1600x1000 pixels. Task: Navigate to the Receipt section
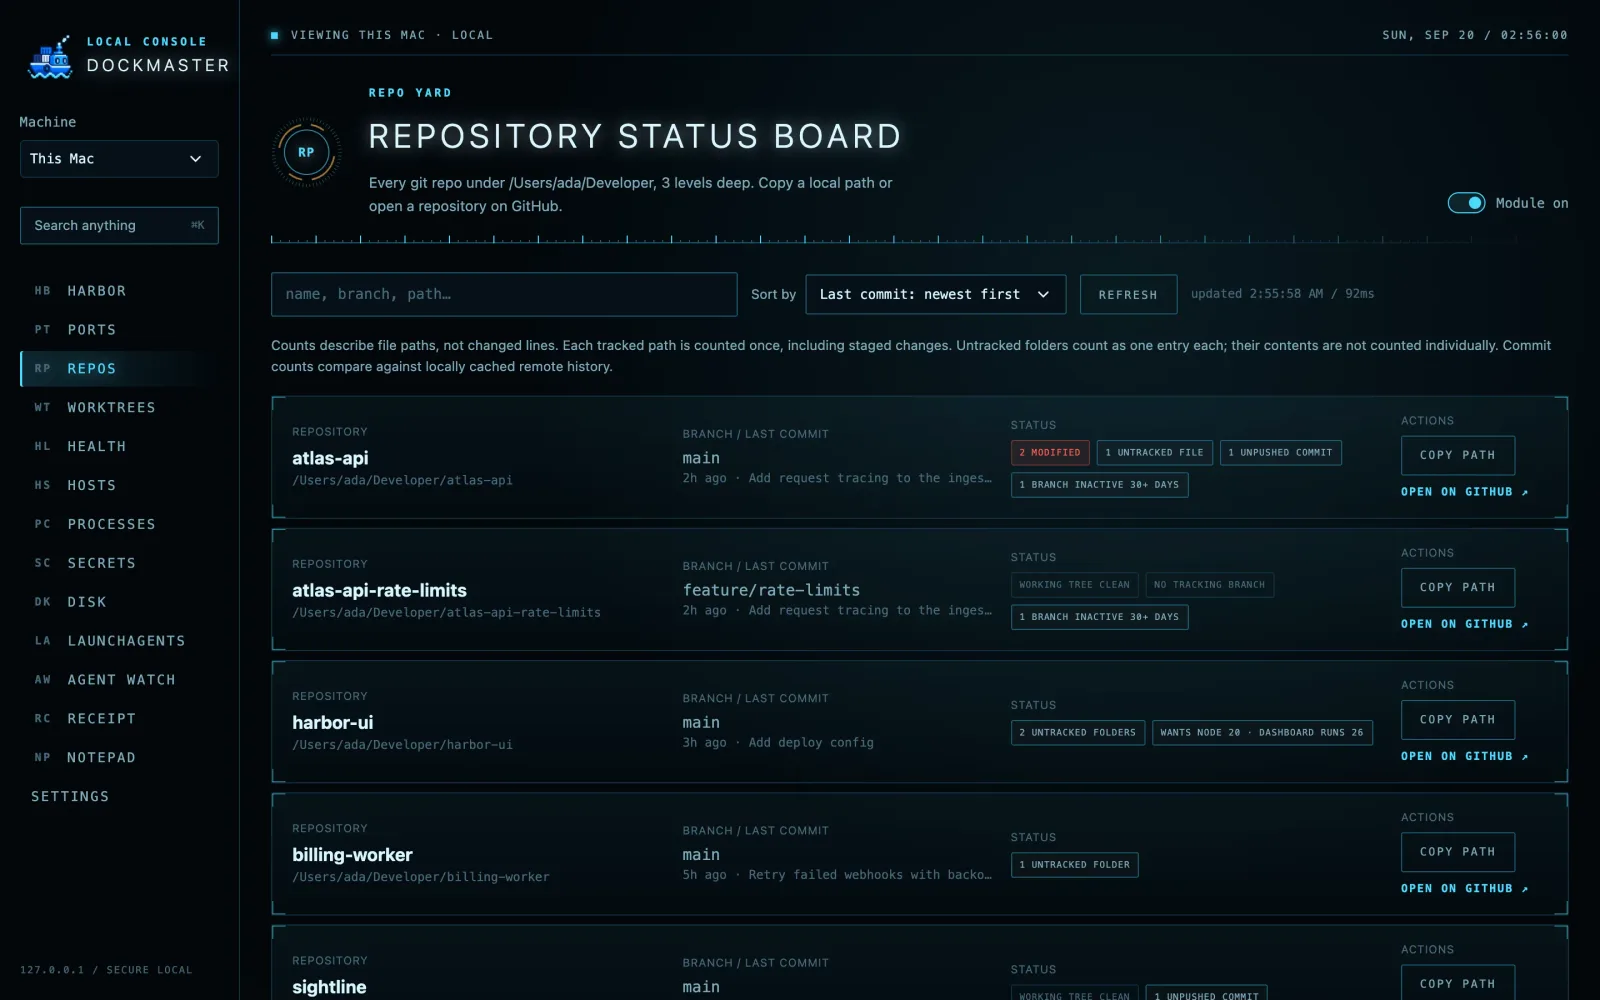tap(119, 719)
